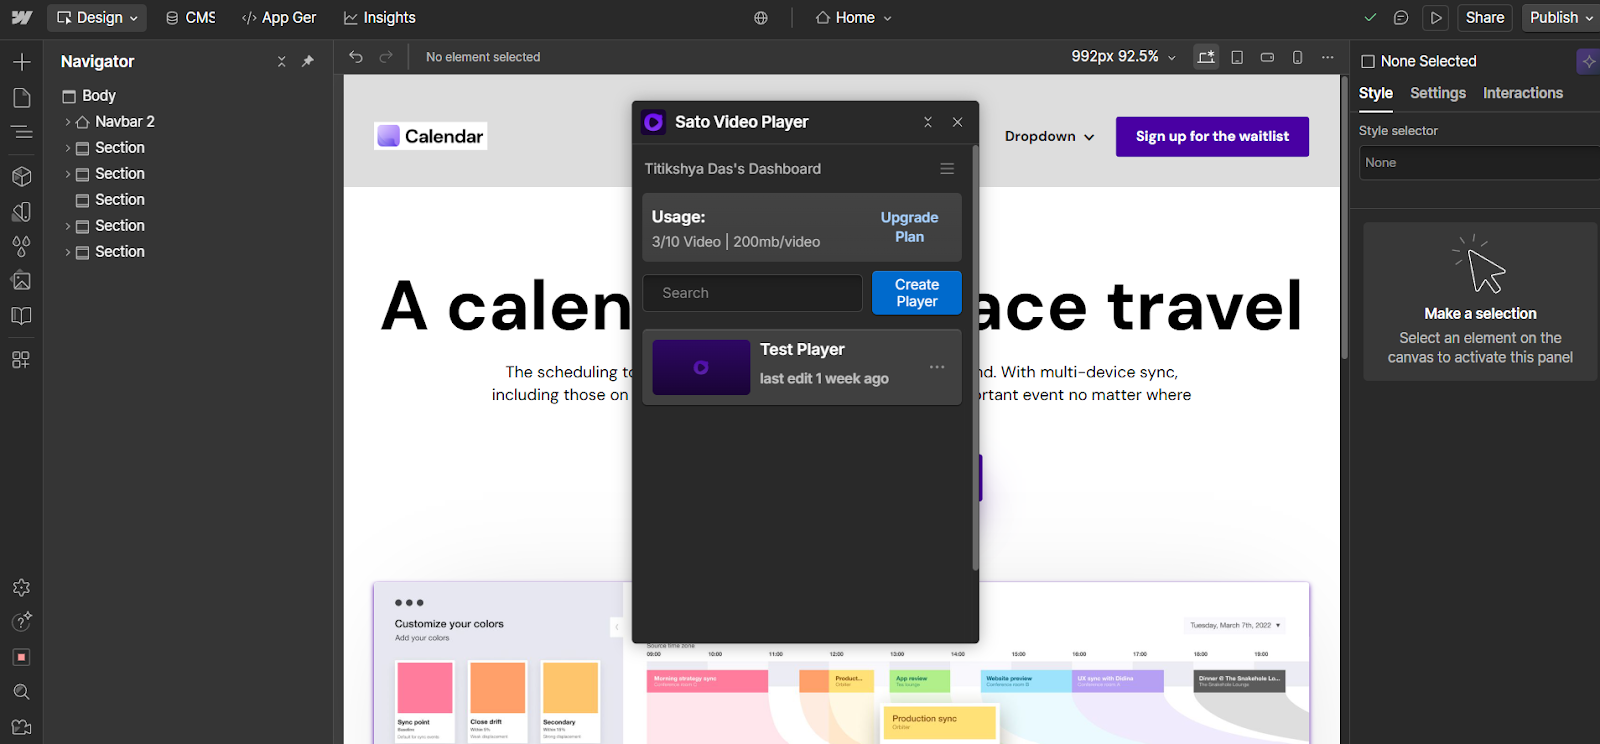The image size is (1600, 744).
Task: Toggle the Navigator panel icon in sidebar
Action: click(x=21, y=132)
